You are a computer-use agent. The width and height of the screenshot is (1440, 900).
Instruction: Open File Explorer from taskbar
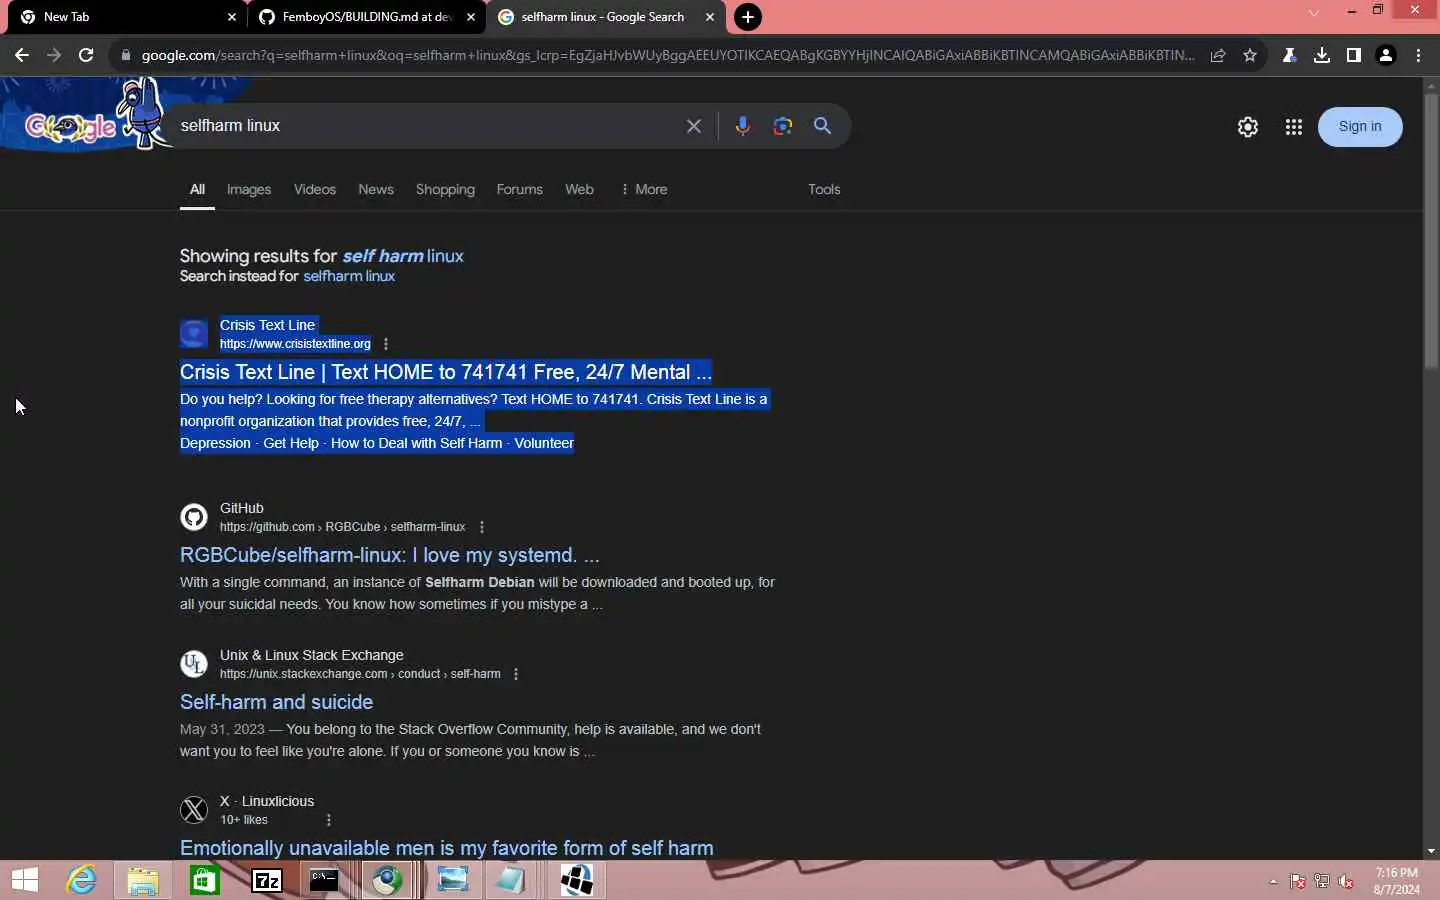point(143,880)
